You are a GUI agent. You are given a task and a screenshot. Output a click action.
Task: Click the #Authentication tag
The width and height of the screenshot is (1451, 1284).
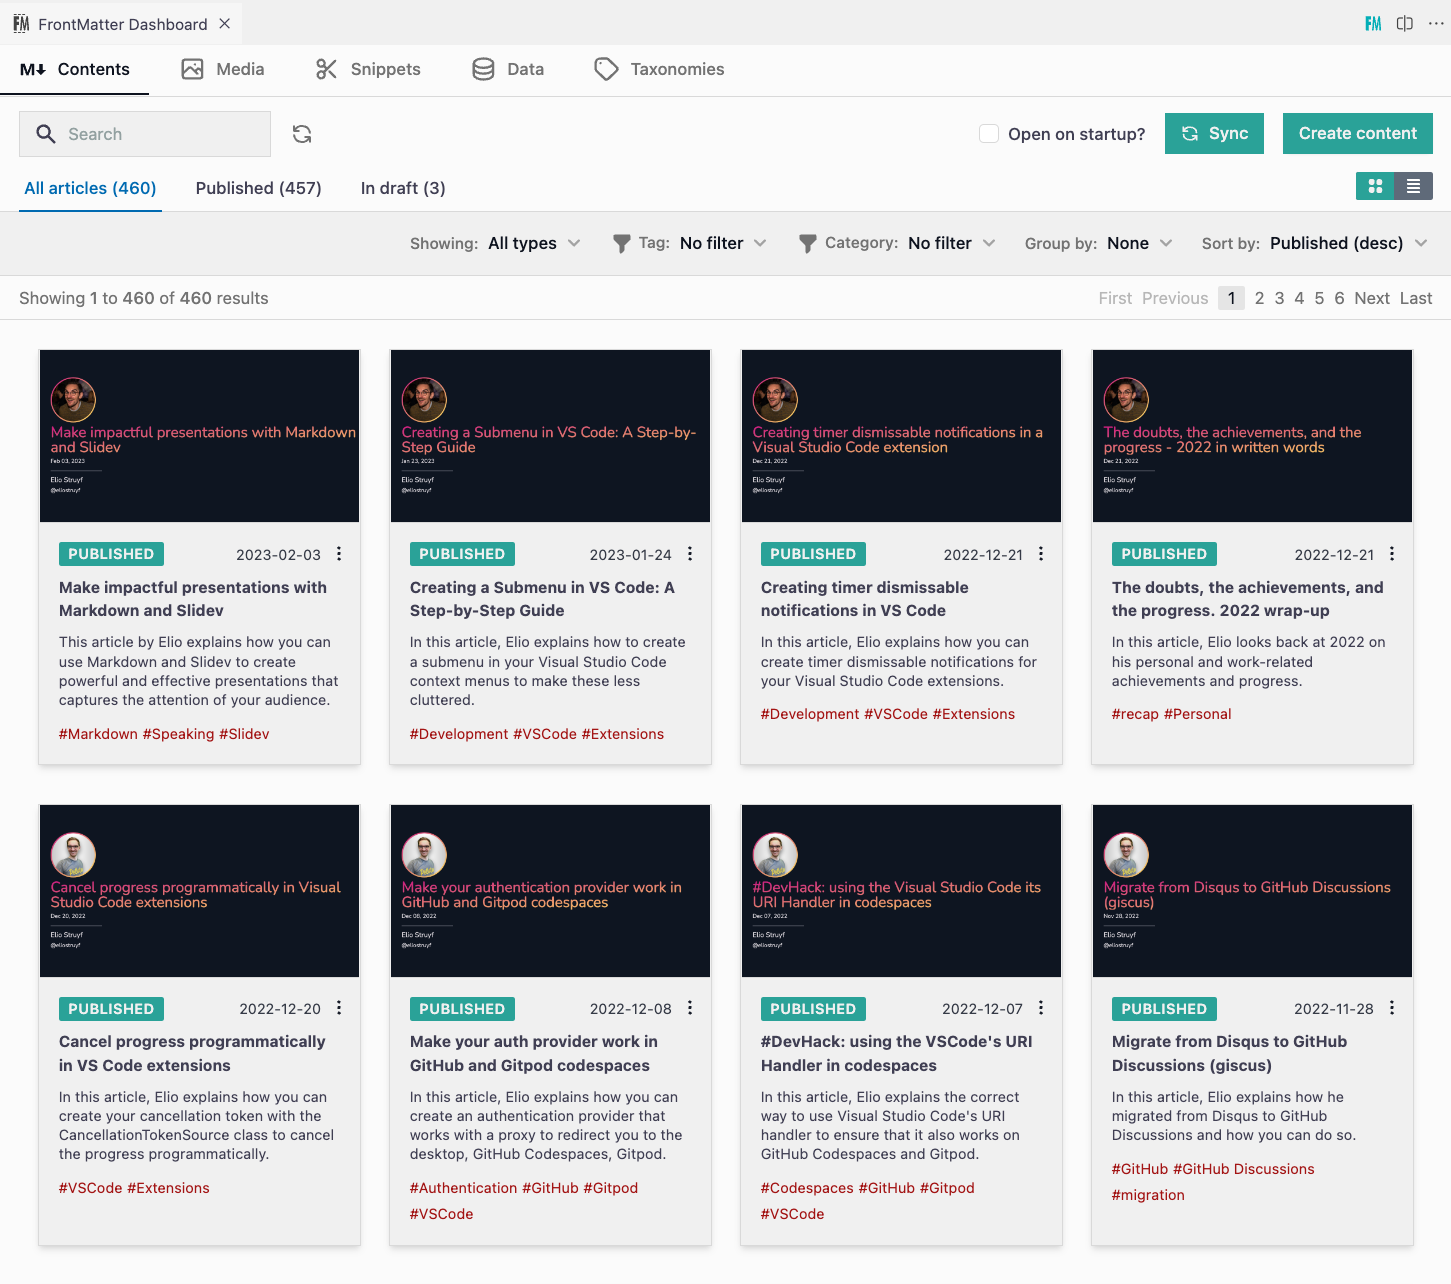[x=464, y=1188]
